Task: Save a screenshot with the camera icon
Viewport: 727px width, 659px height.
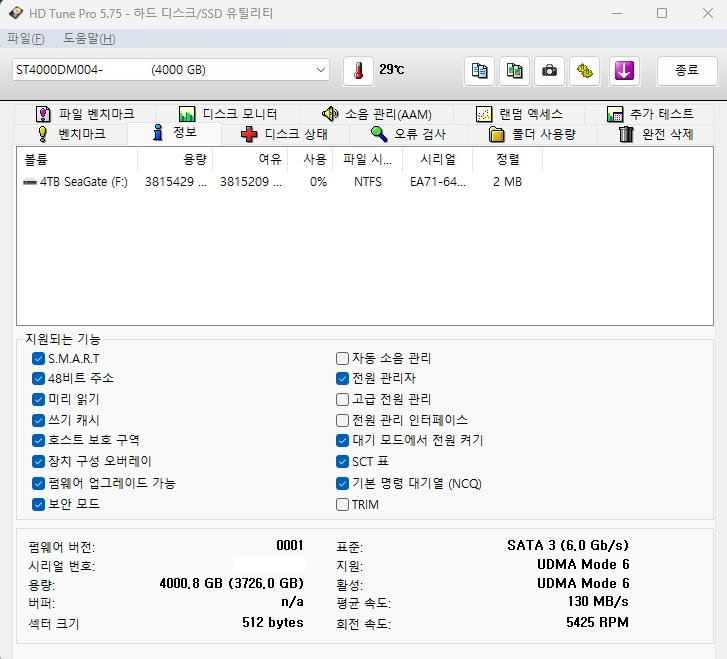Action: (x=549, y=71)
